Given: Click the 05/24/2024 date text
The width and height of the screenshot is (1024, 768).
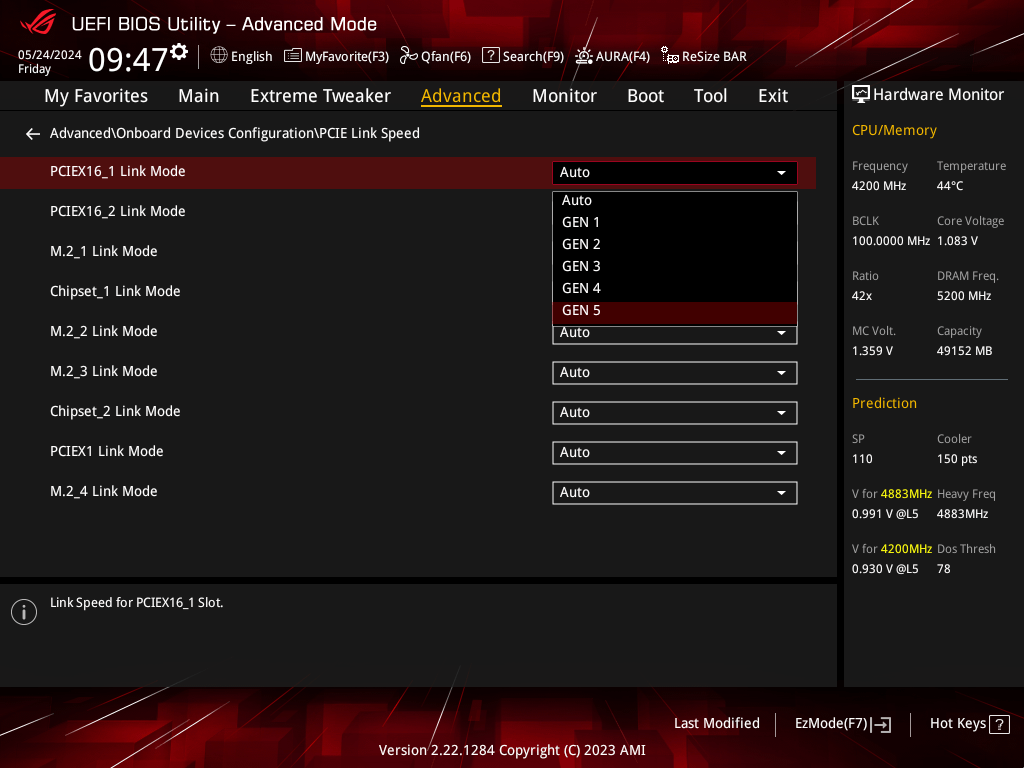Looking at the screenshot, I should pyautogui.click(x=50, y=55).
